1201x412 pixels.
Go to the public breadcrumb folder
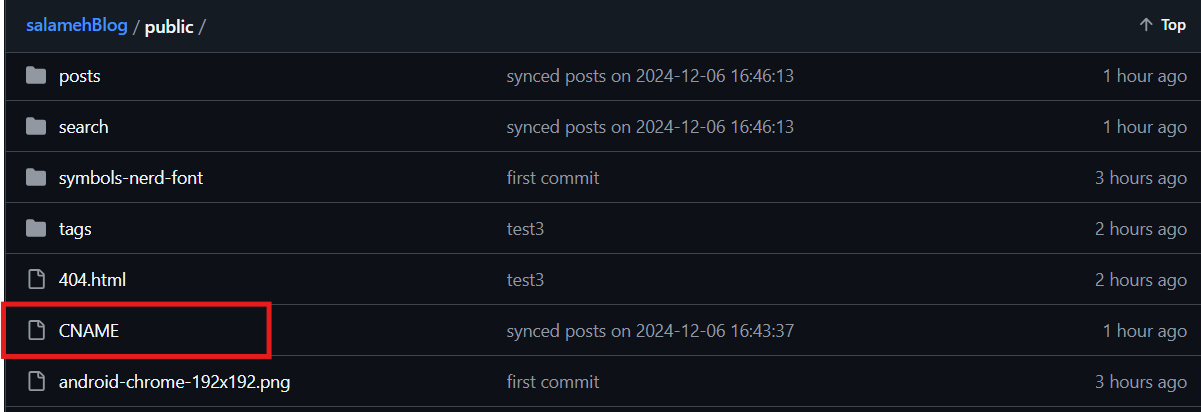[x=169, y=27]
